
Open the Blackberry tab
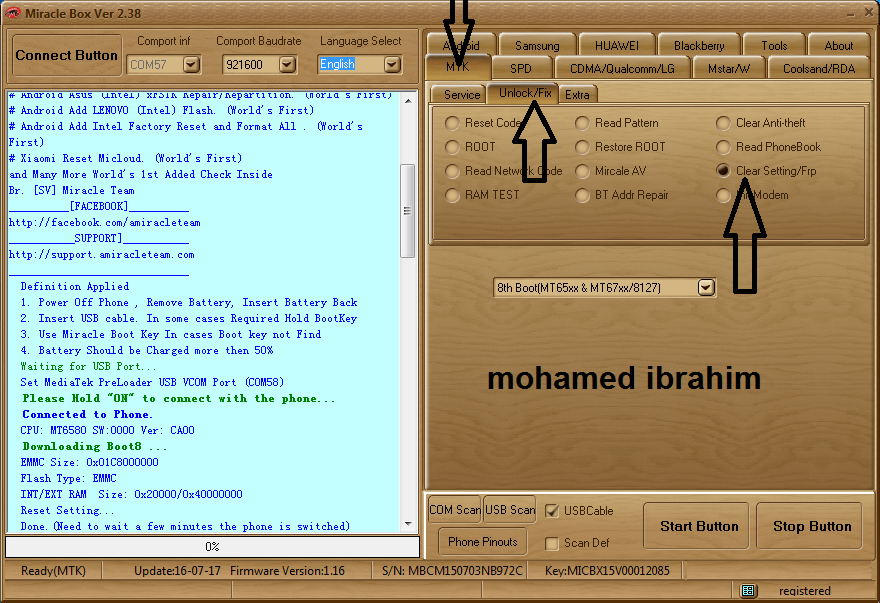pyautogui.click(x=699, y=45)
